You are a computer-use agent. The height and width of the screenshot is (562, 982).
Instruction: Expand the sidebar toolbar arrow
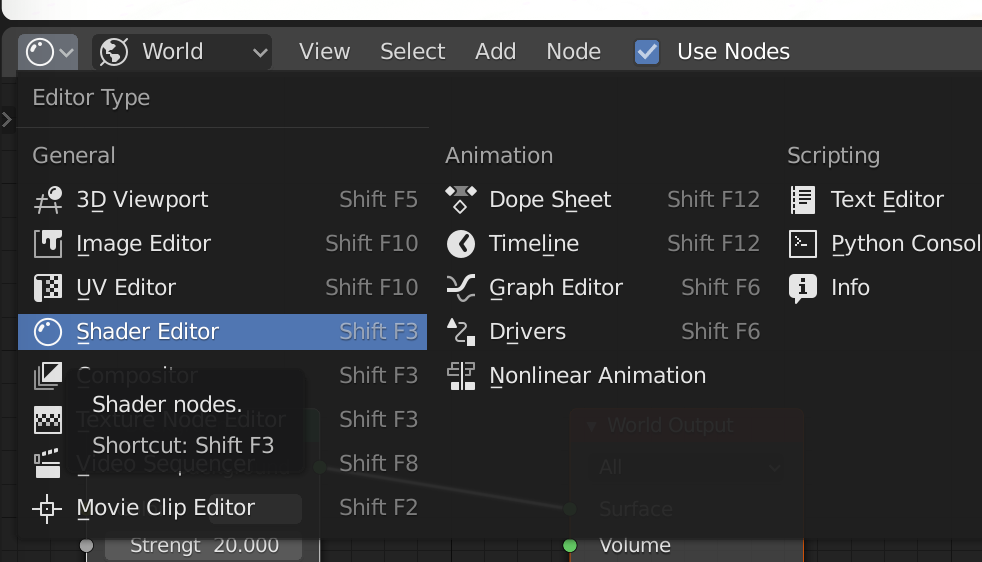[7, 119]
